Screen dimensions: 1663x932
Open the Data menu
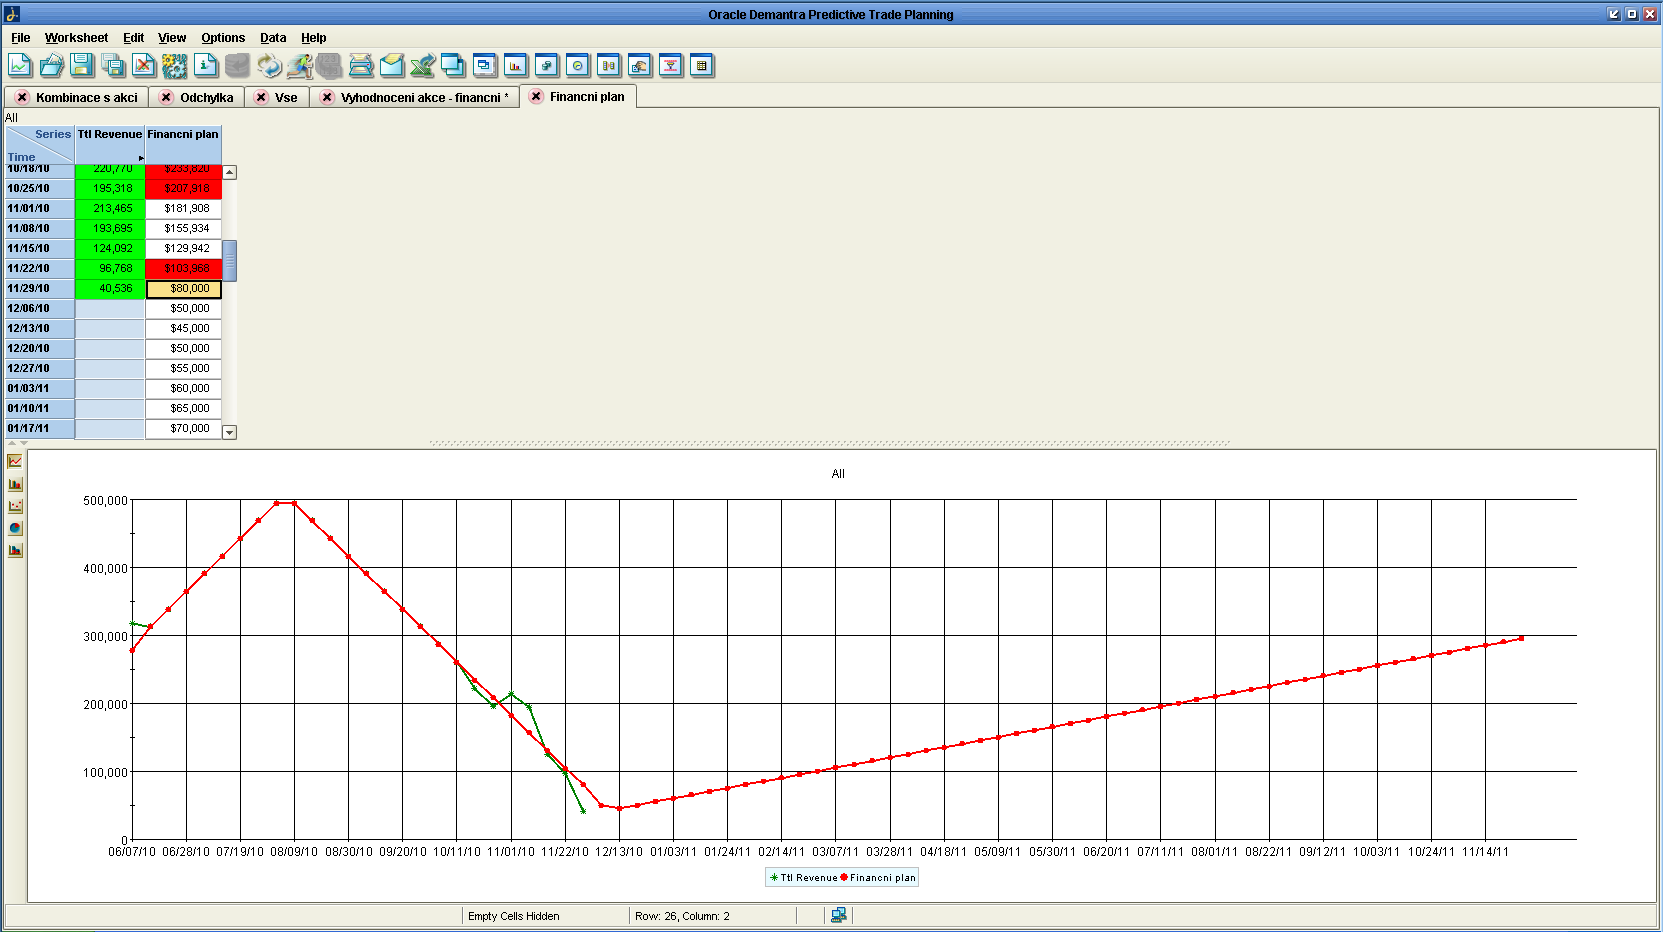point(273,38)
